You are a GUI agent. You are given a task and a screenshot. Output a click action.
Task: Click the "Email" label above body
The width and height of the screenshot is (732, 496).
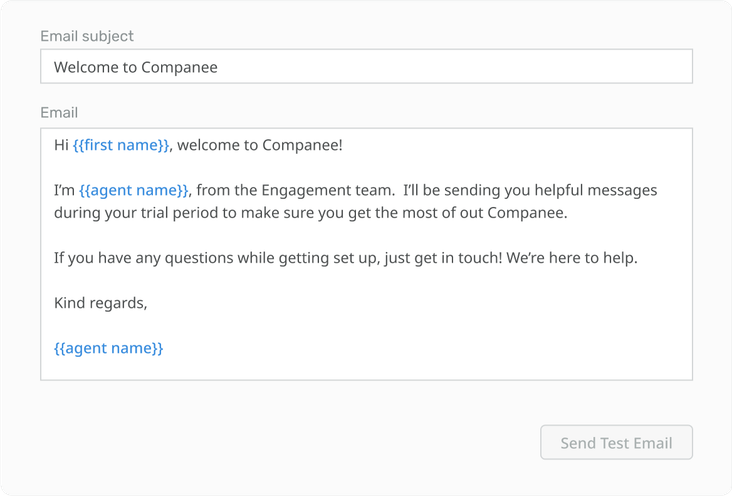tap(59, 113)
